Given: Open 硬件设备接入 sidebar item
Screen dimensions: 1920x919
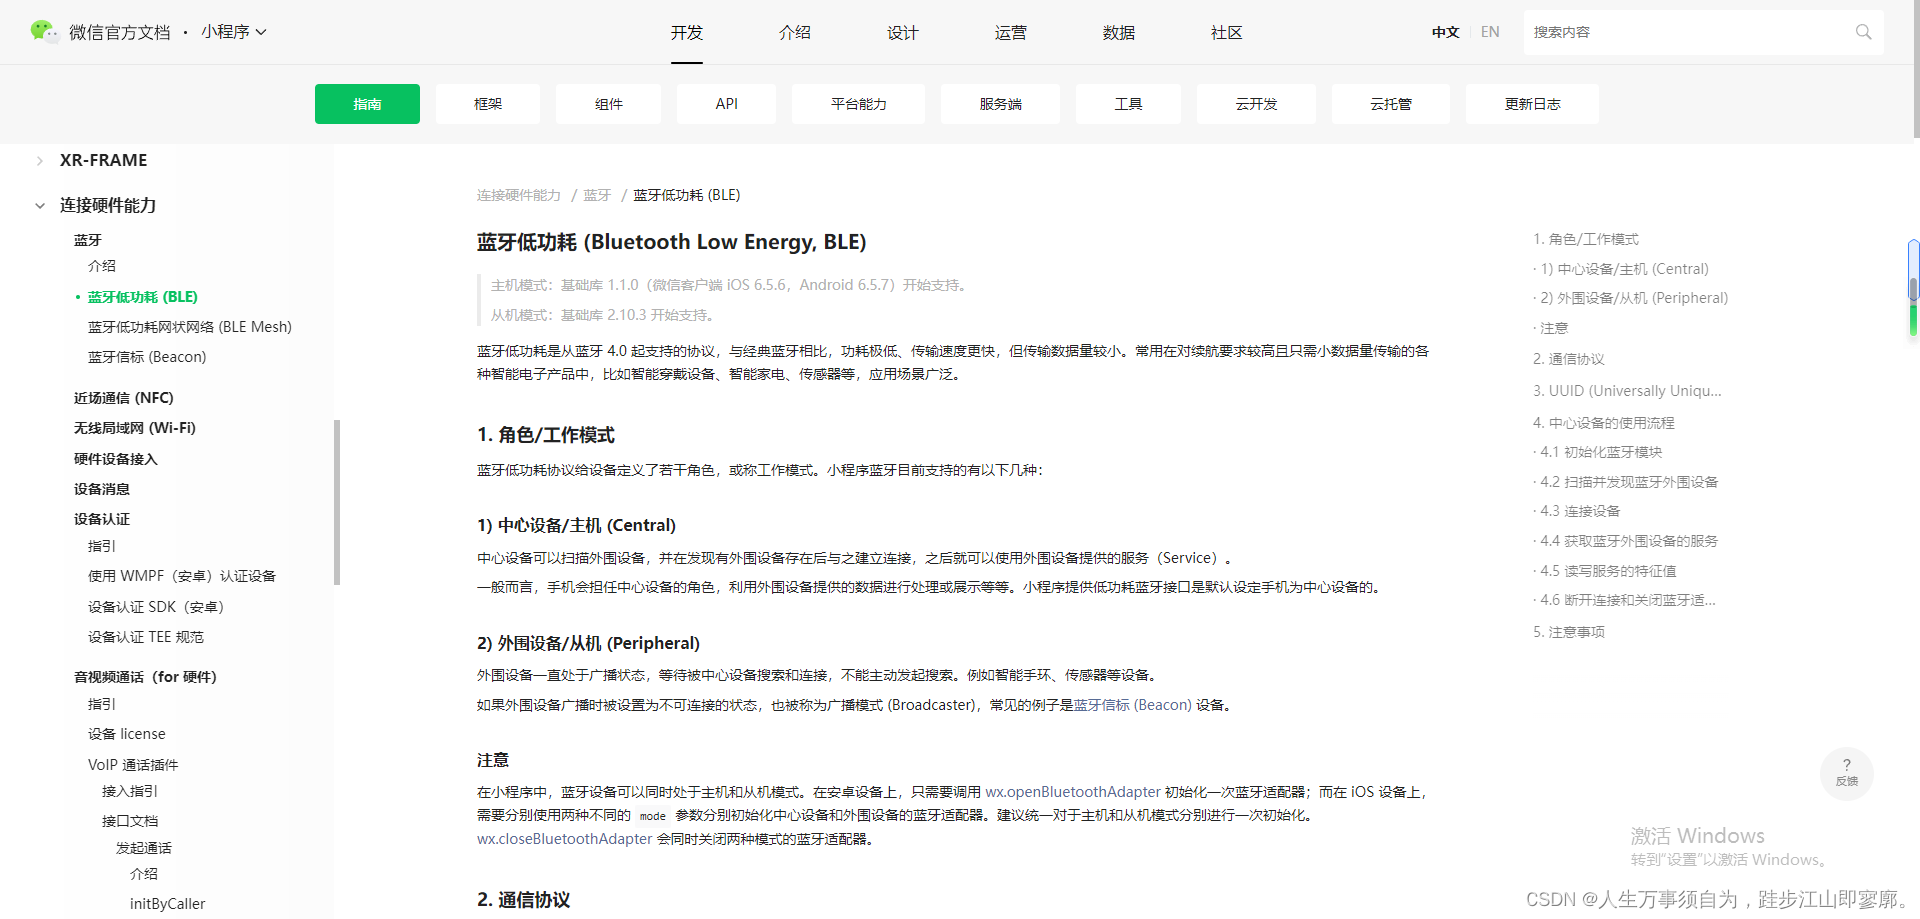Looking at the screenshot, I should click(x=116, y=459).
